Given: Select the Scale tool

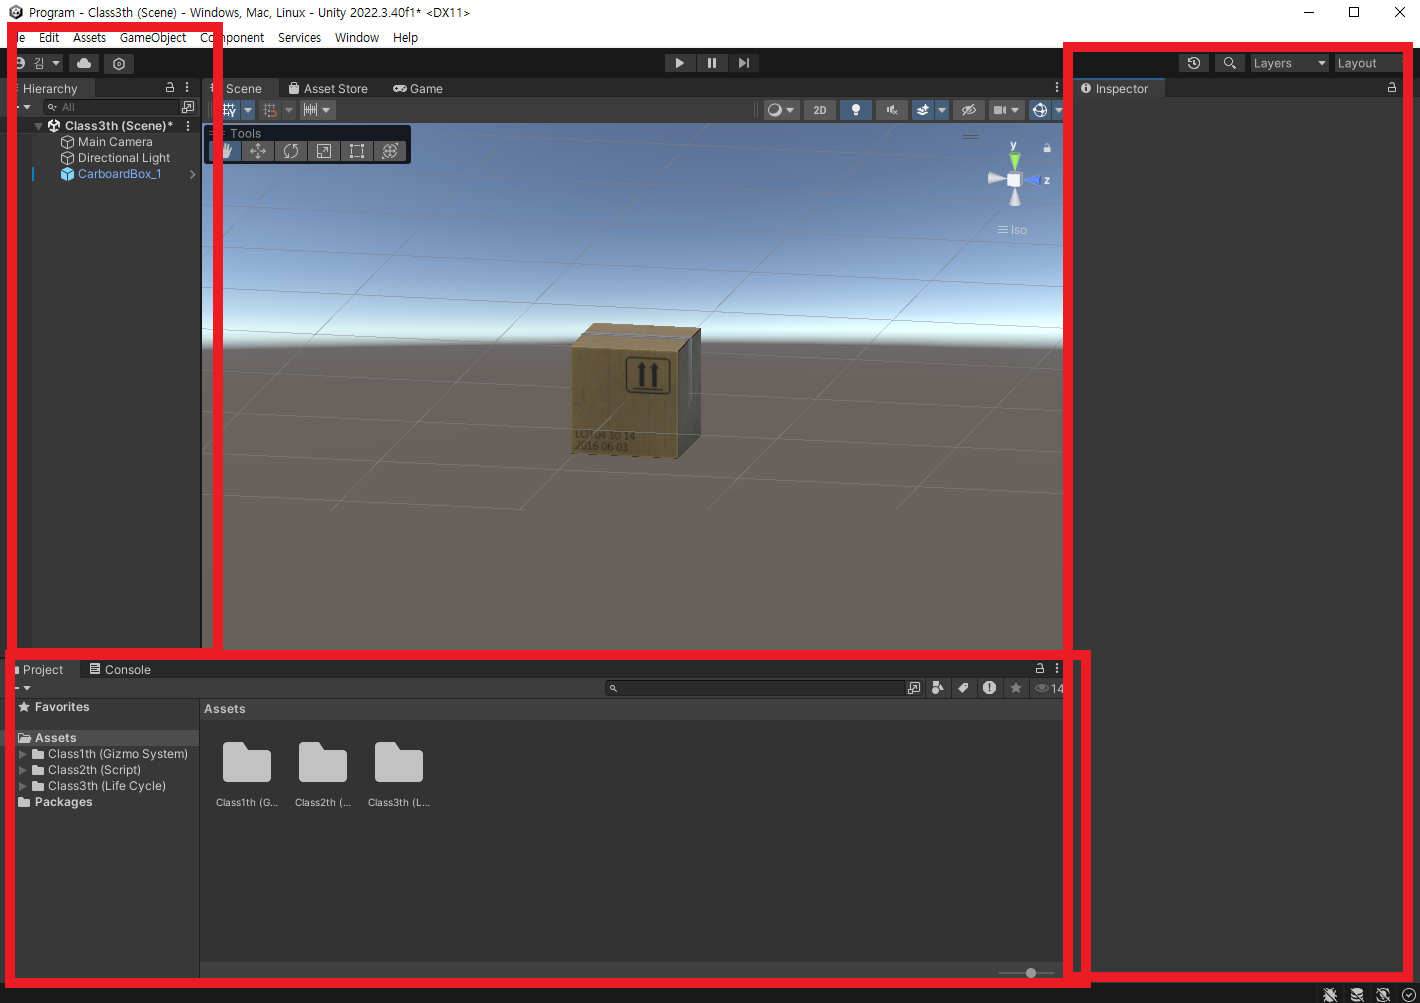Looking at the screenshot, I should click(x=323, y=151).
